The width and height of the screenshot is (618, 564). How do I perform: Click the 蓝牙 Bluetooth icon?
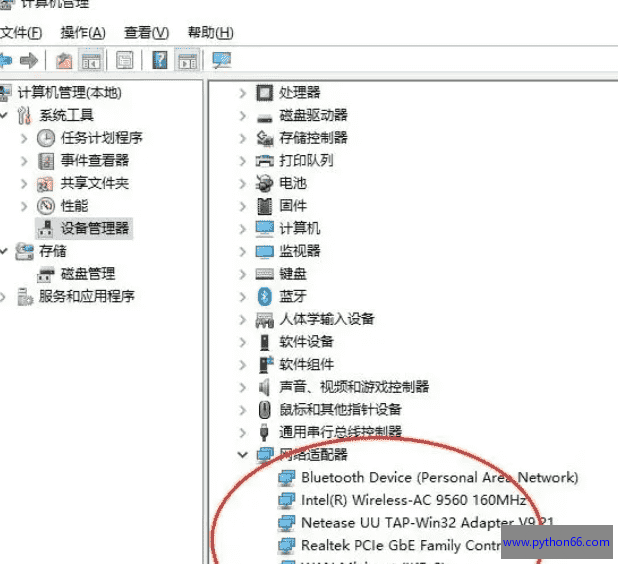264,296
